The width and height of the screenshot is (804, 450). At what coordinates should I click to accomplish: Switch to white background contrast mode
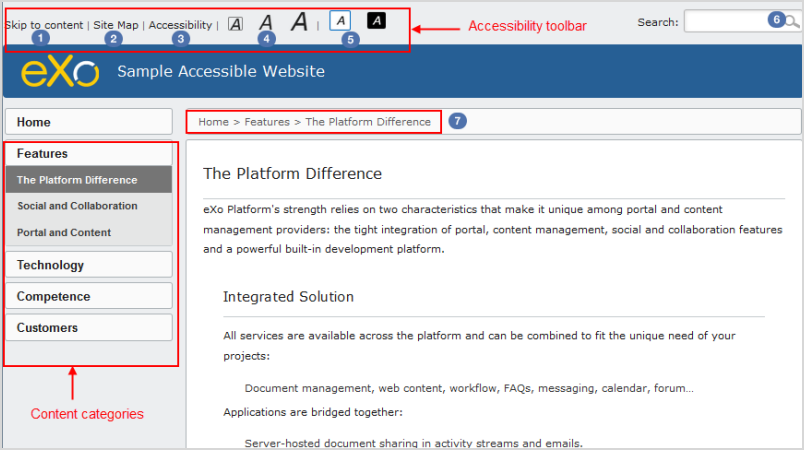340,21
